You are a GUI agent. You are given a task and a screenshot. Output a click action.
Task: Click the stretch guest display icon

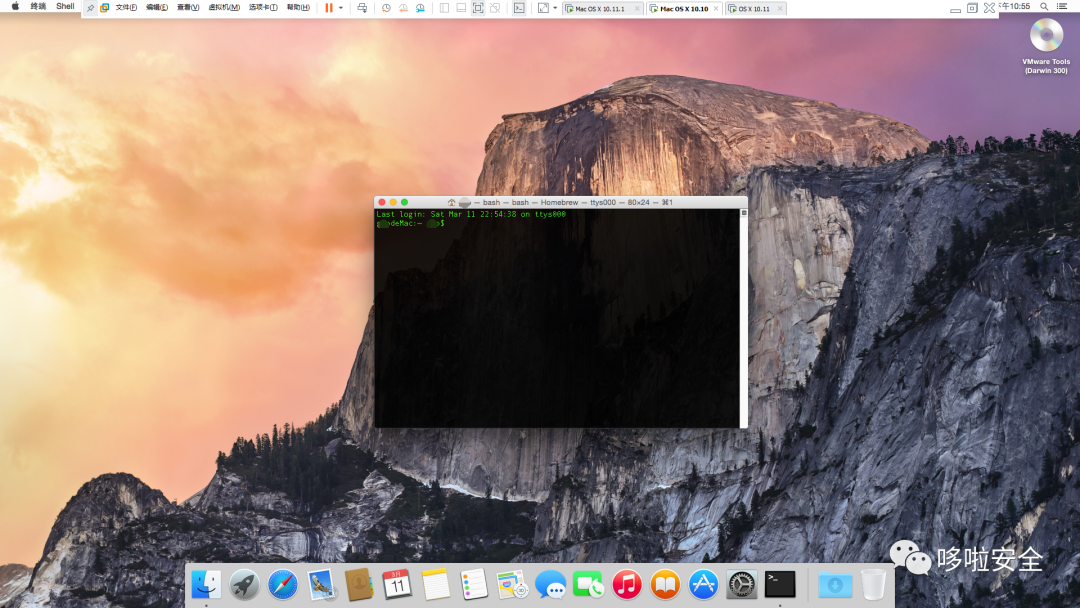[543, 8]
